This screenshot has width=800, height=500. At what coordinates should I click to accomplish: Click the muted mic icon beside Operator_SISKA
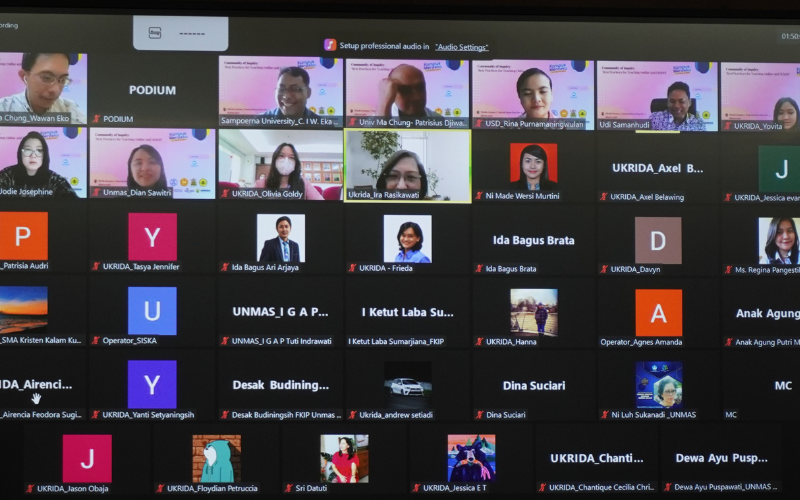(x=96, y=340)
